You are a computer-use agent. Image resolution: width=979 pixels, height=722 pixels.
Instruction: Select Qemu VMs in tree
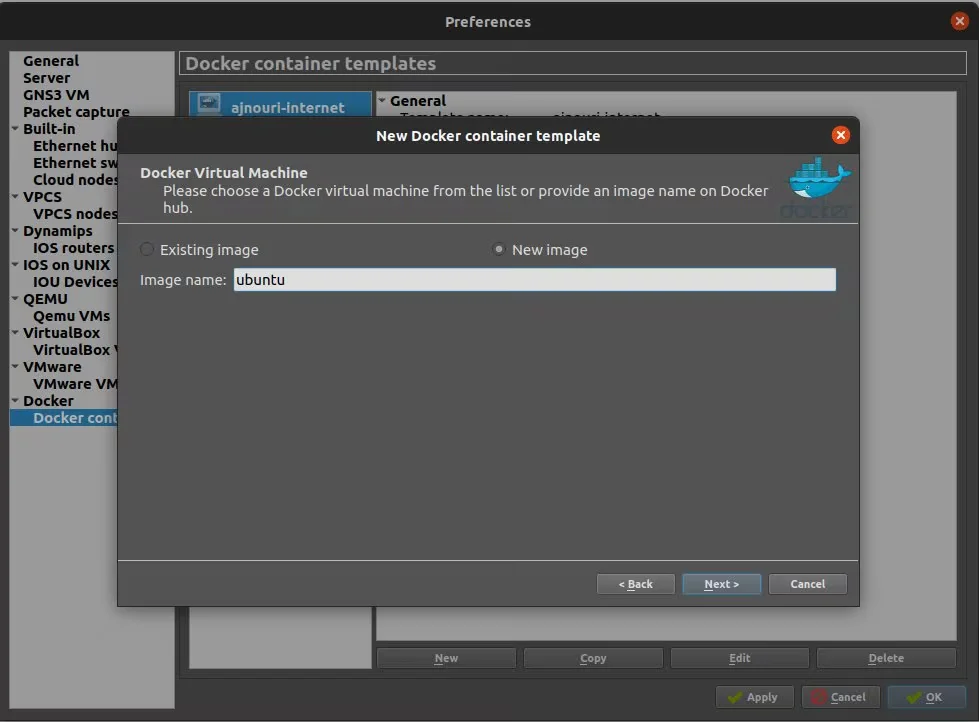(x=71, y=316)
